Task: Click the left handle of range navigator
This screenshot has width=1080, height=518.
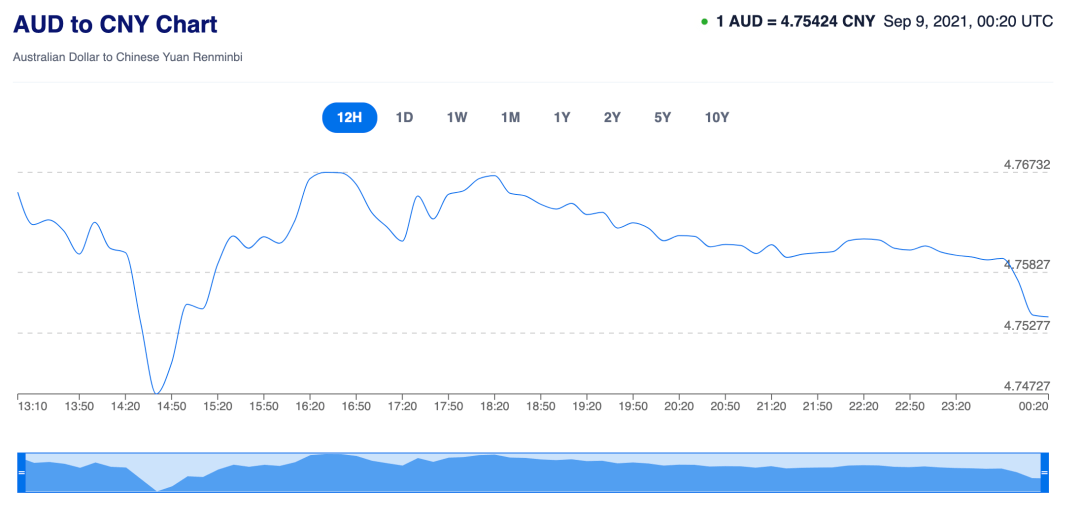Action: (x=21, y=472)
